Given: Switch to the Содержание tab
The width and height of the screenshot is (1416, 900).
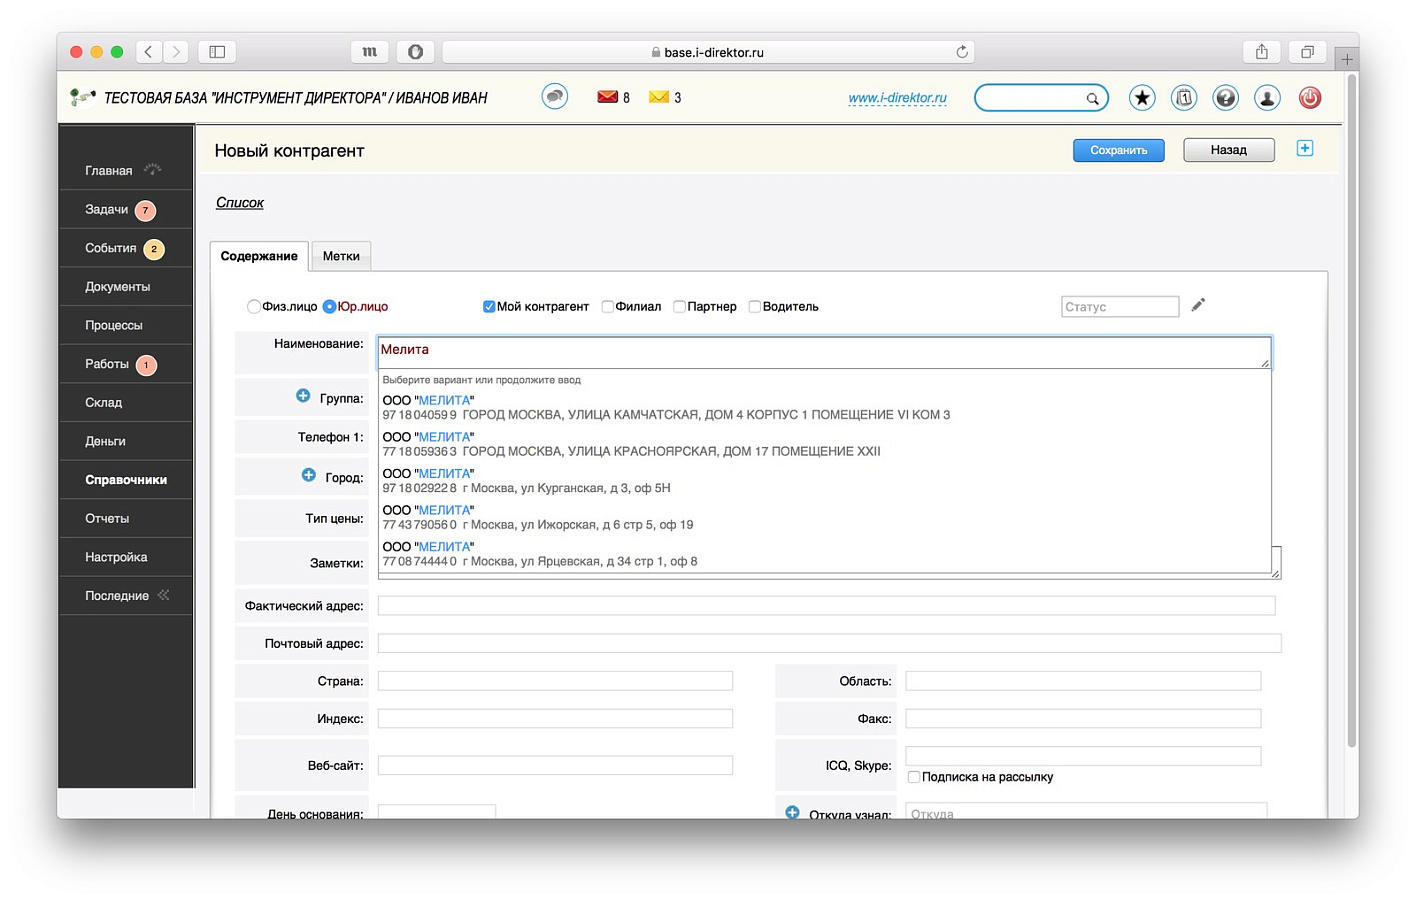Looking at the screenshot, I should pyautogui.click(x=259, y=256).
